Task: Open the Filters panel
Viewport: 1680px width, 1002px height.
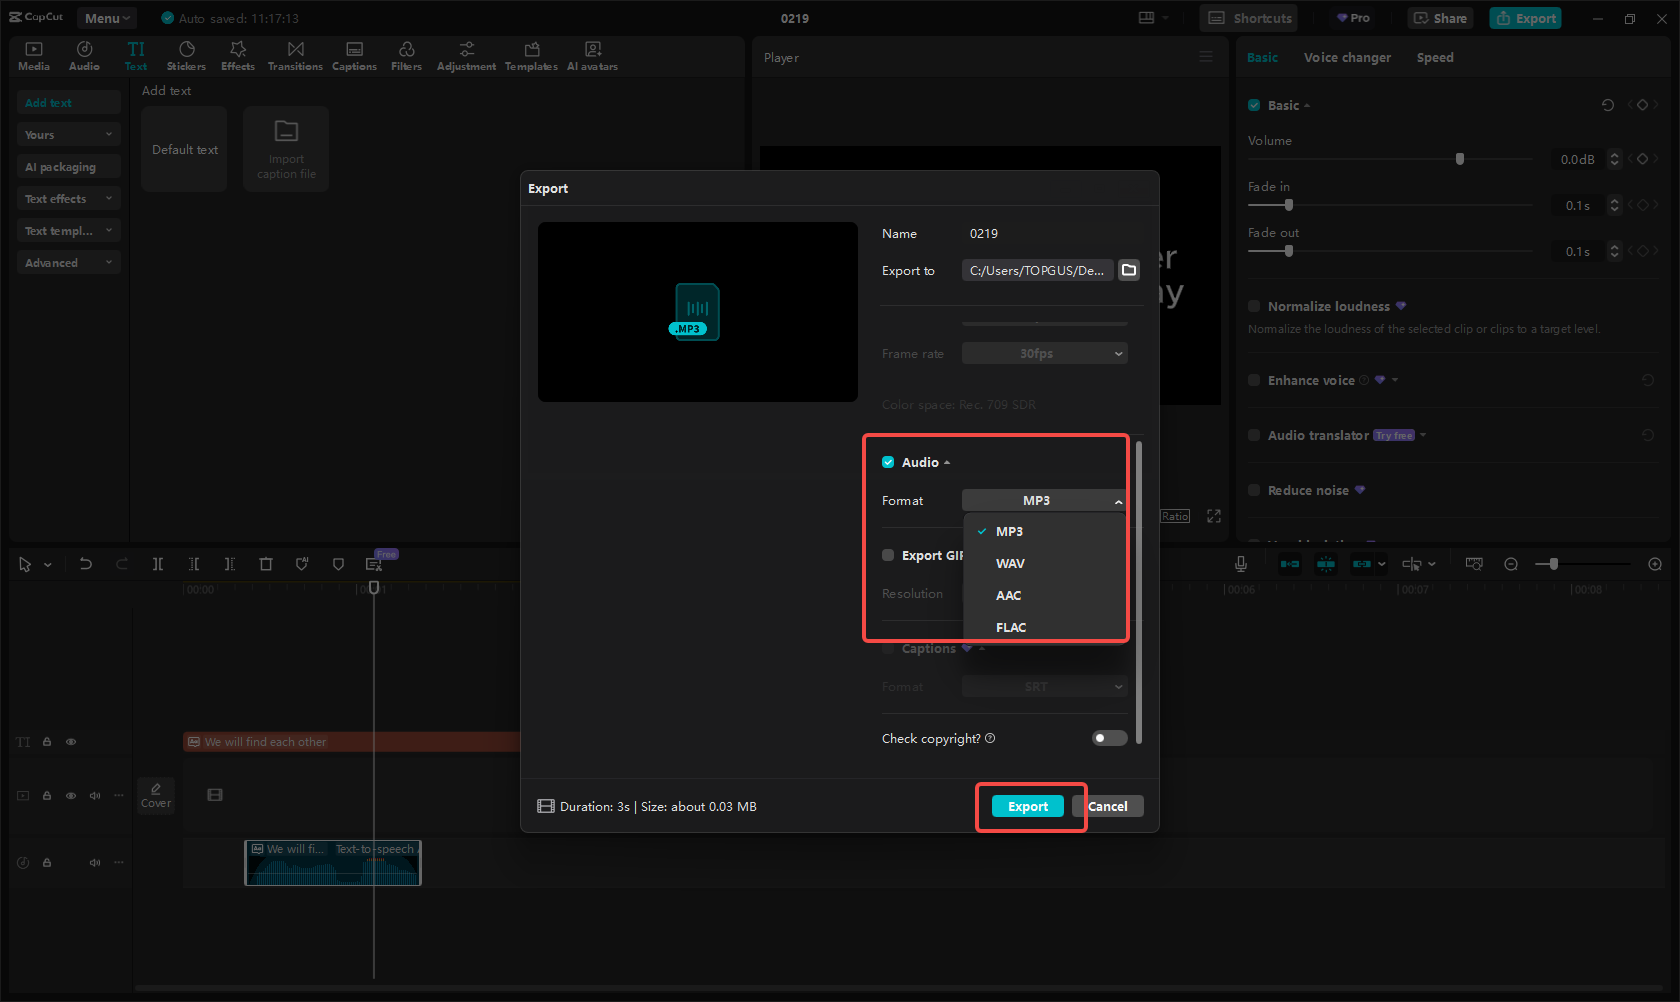Action: (x=406, y=55)
